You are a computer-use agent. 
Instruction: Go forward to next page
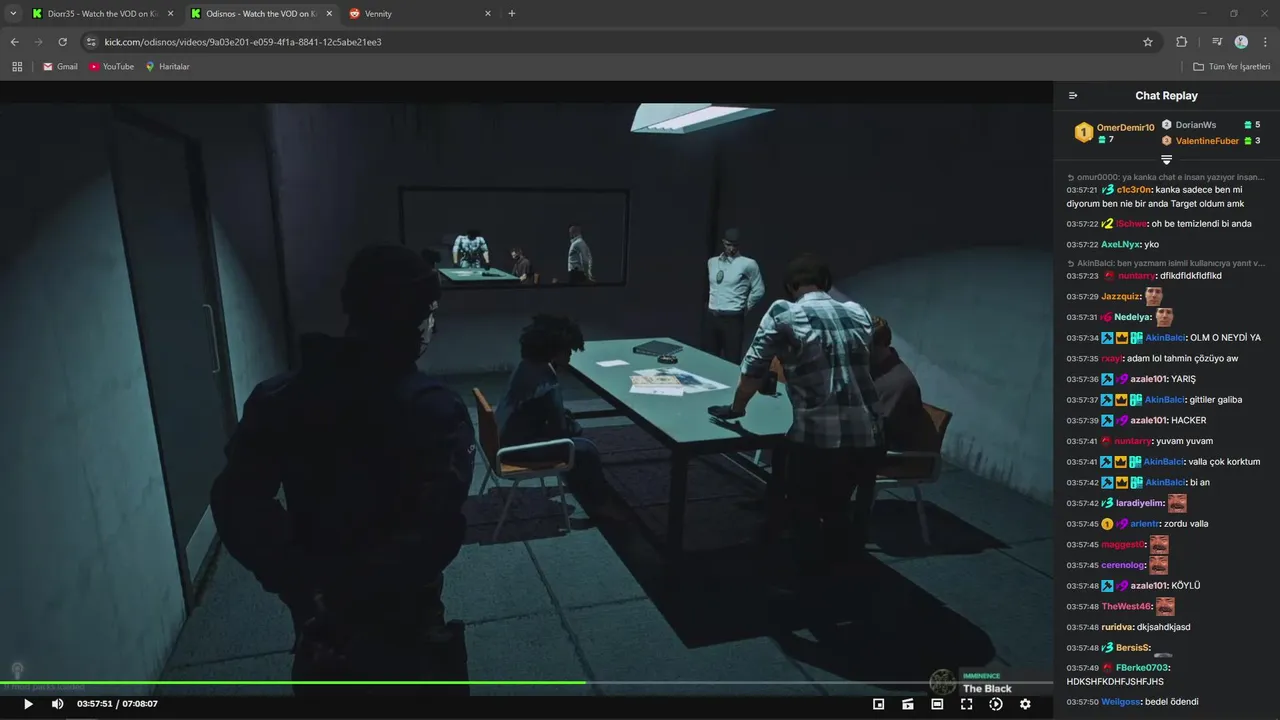pos(38,42)
